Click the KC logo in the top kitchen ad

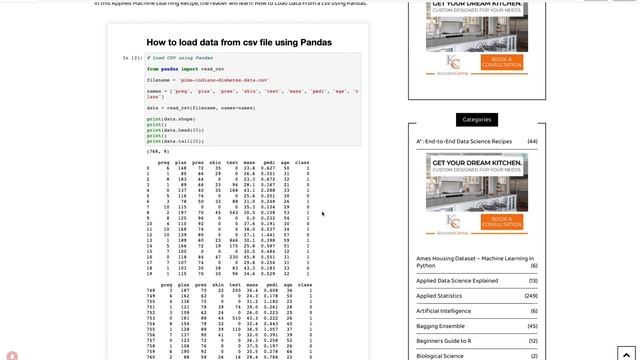(x=453, y=62)
